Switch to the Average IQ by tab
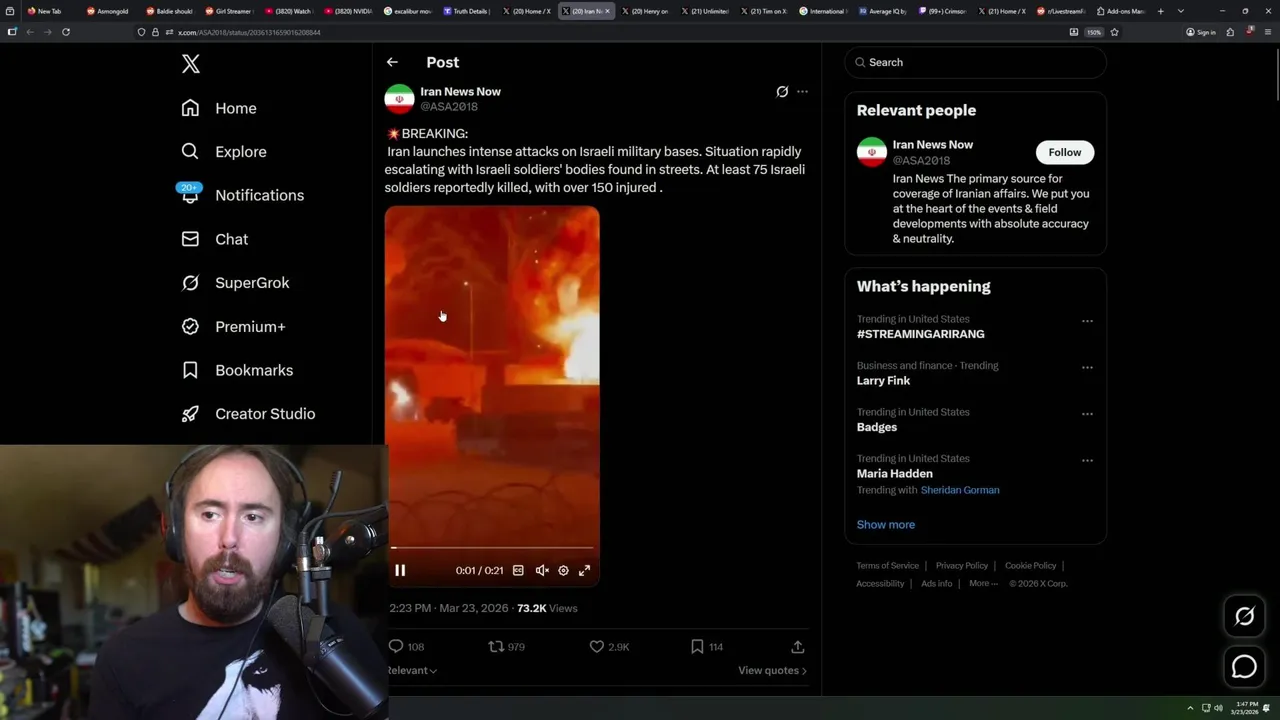Screen dimensions: 1280x720 (x=884, y=11)
